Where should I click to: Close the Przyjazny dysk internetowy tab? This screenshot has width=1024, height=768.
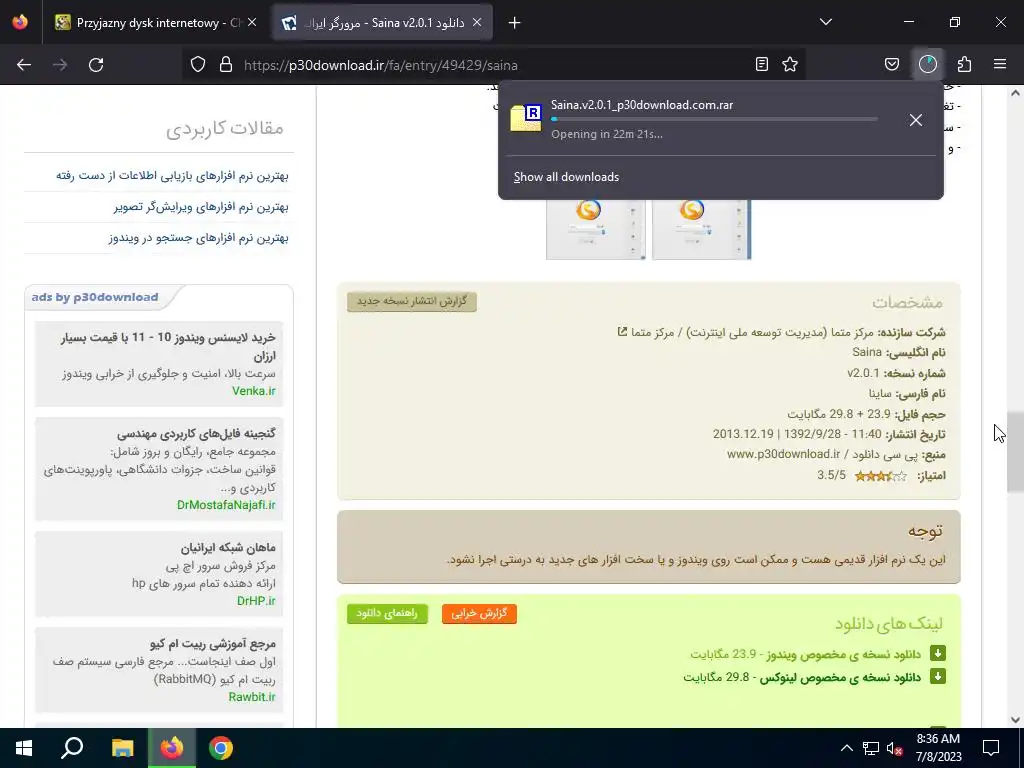point(252,23)
